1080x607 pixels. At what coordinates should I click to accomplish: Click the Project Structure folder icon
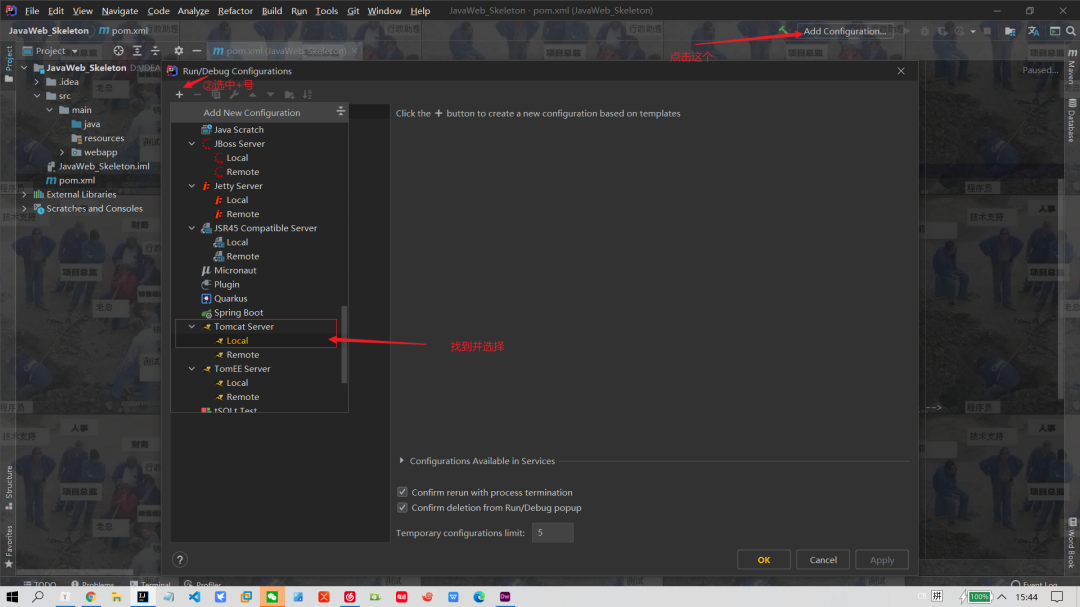(x=1010, y=31)
